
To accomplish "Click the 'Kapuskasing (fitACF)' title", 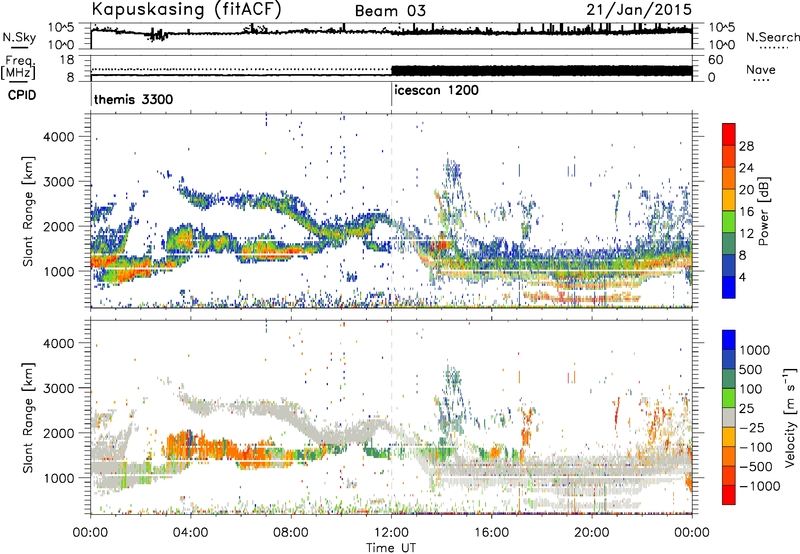I will click(x=186, y=10).
